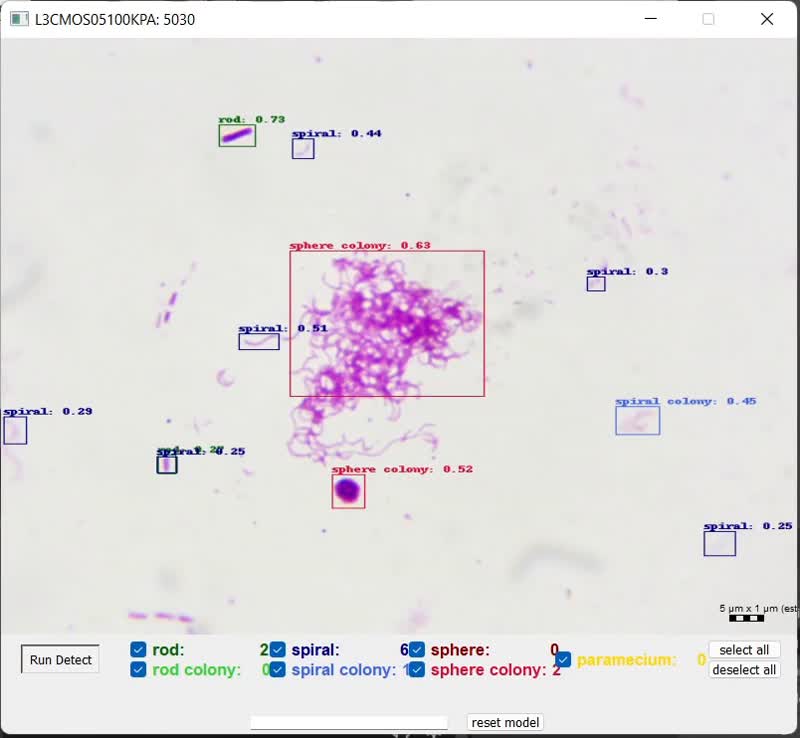This screenshot has height=738, width=800.
Task: Click the reset model button
Action: (x=505, y=722)
